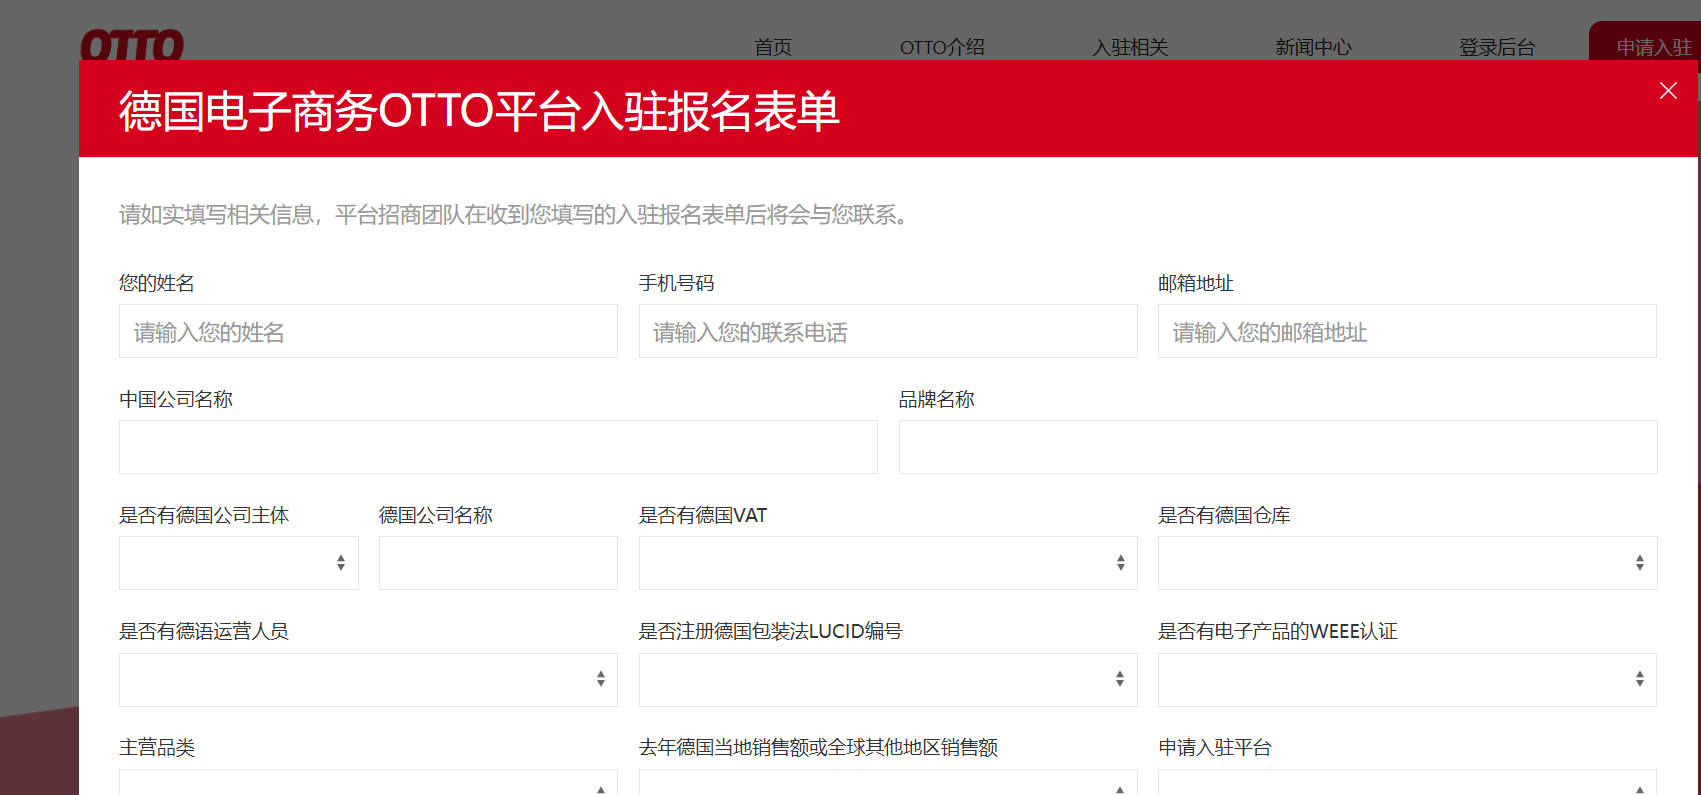The height and width of the screenshot is (795, 1701).
Task: Open the 主营品类 dropdown
Action: pos(368,782)
